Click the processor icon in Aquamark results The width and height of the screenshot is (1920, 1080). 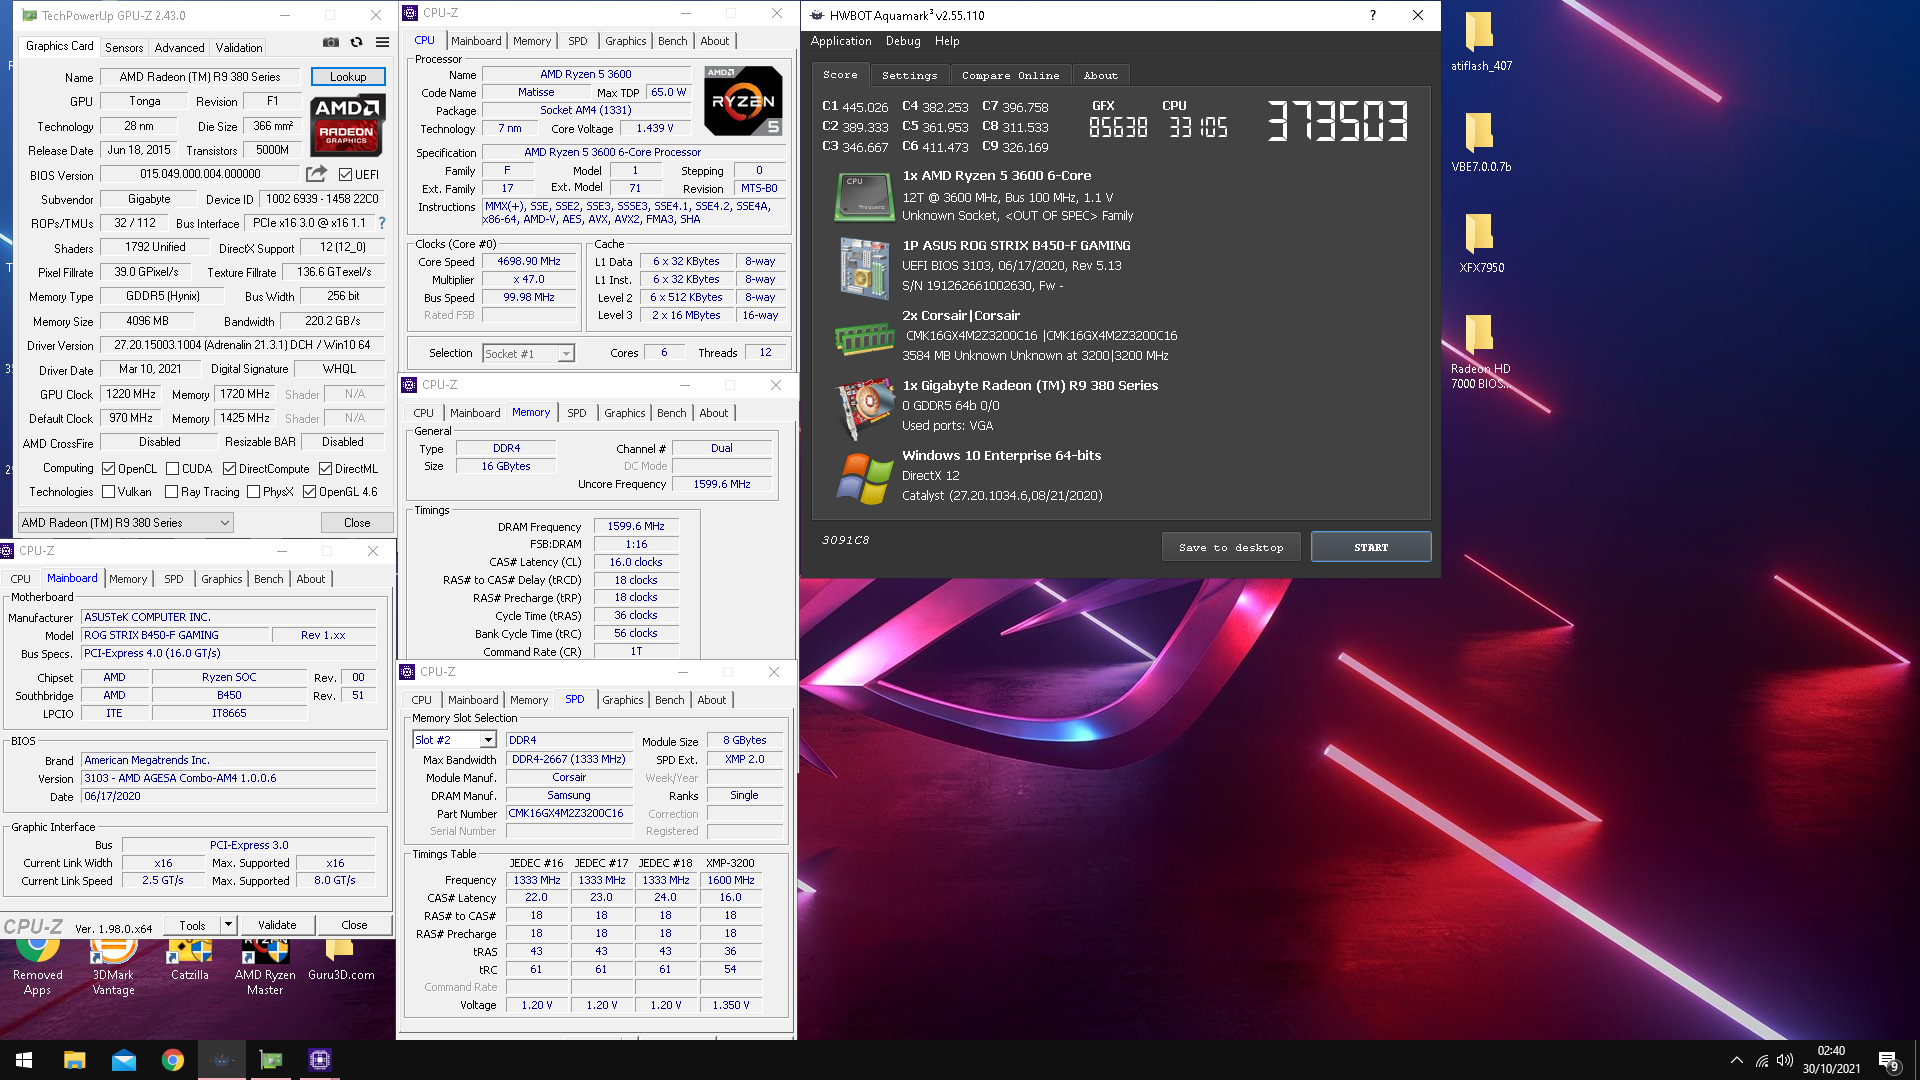865,196
